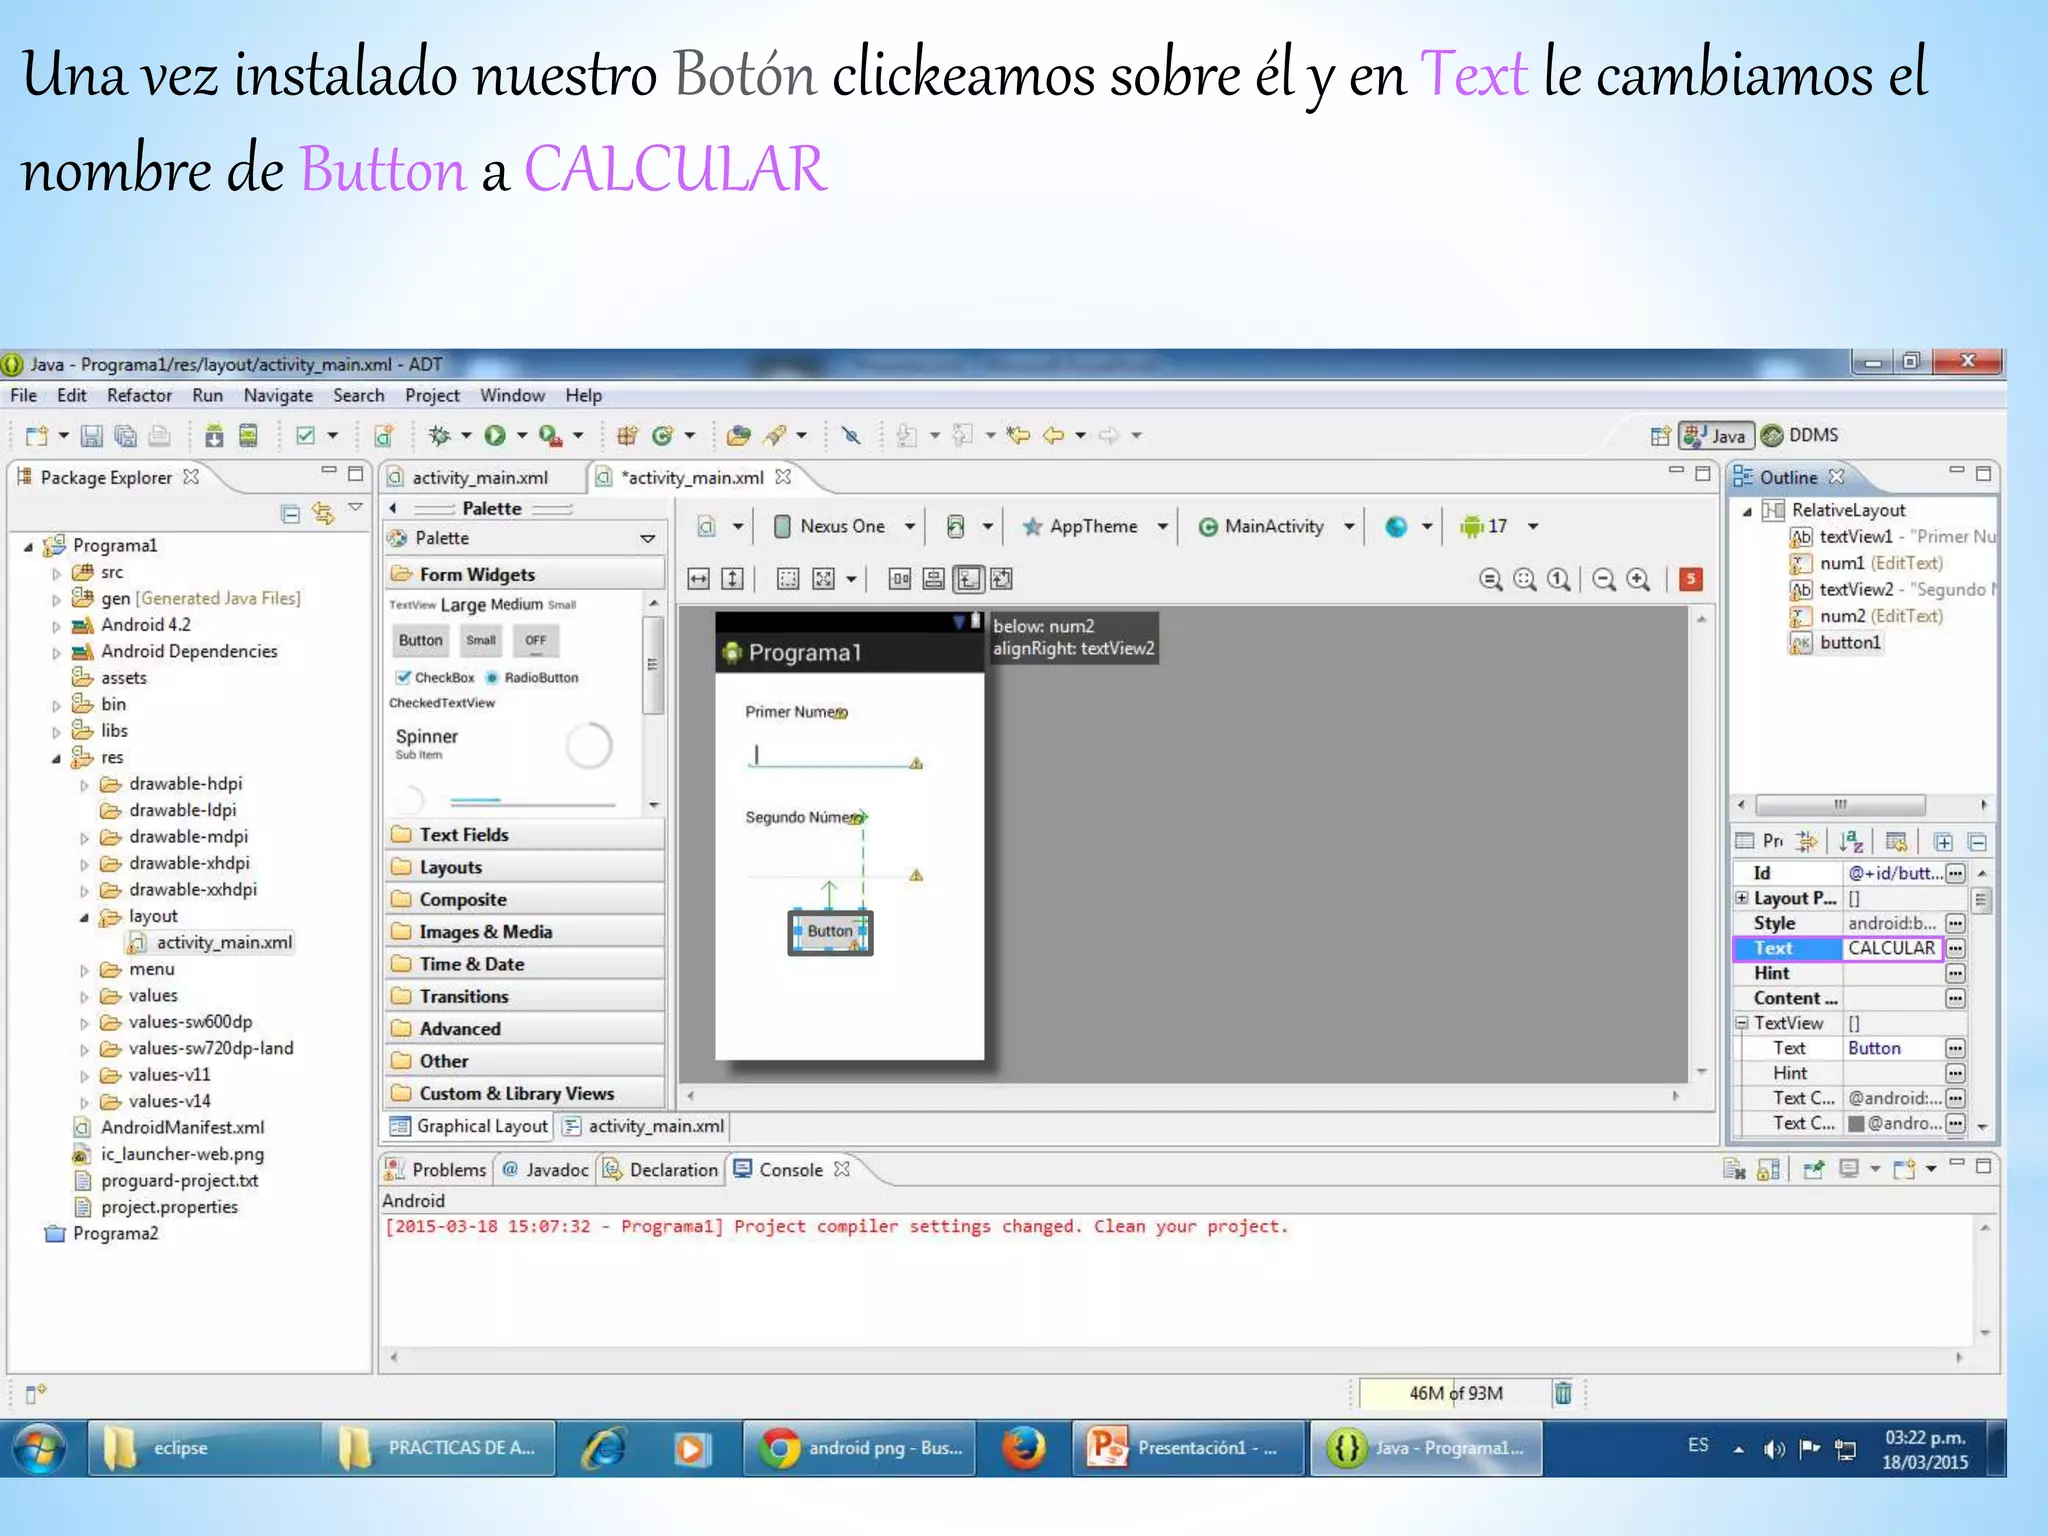The width and height of the screenshot is (2048, 1536).
Task: Click zoom to 100% icon
Action: [x=1558, y=579]
